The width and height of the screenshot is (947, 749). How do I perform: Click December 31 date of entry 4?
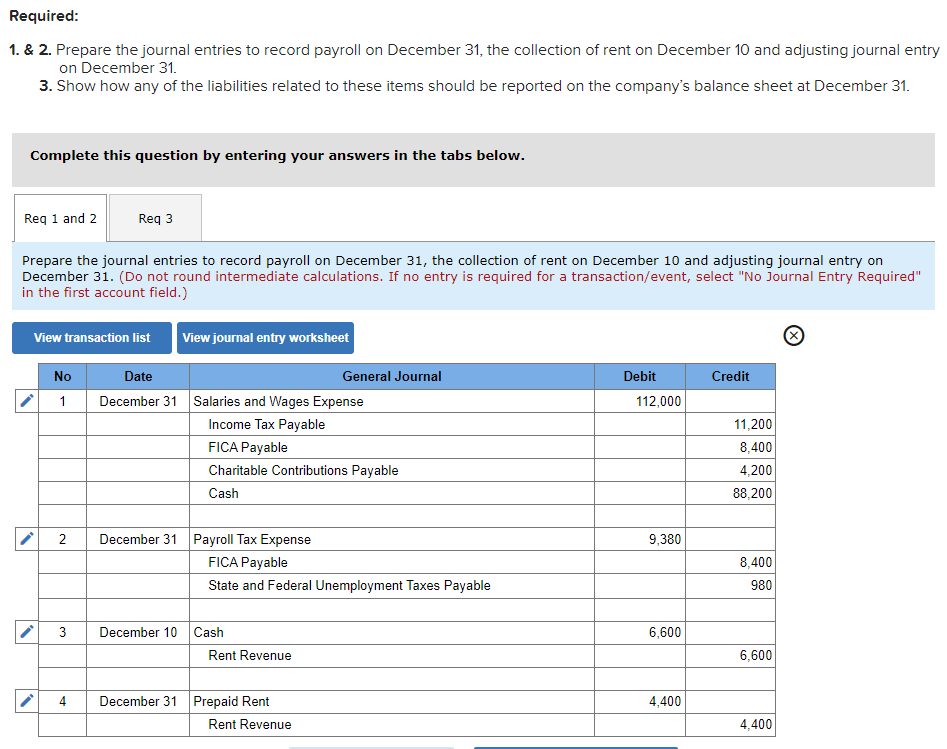[138, 701]
